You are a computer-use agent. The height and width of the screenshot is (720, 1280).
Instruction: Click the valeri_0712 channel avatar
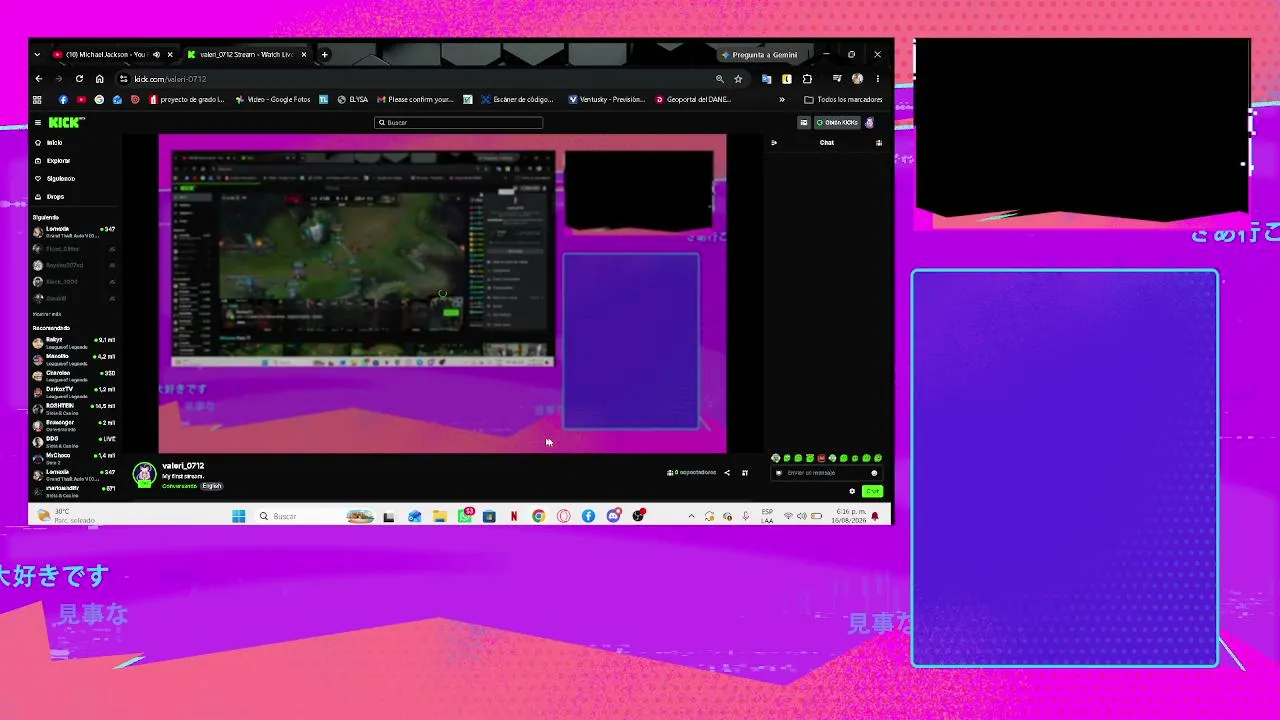[145, 474]
